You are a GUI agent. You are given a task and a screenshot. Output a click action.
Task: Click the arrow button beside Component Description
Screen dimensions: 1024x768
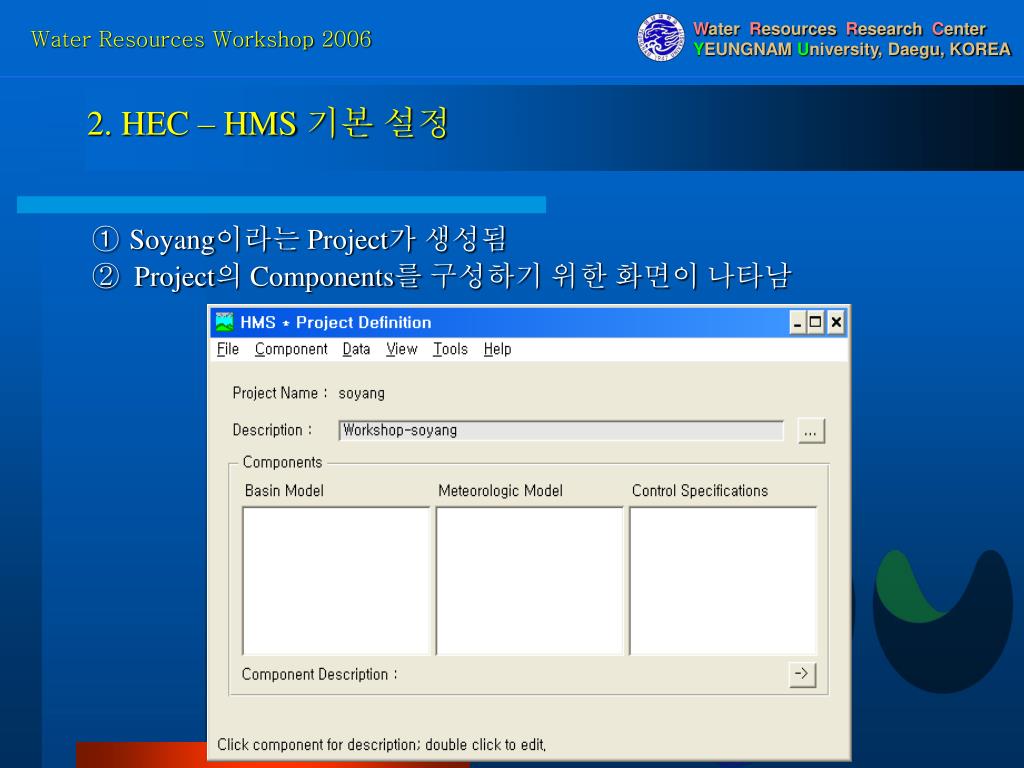(802, 674)
